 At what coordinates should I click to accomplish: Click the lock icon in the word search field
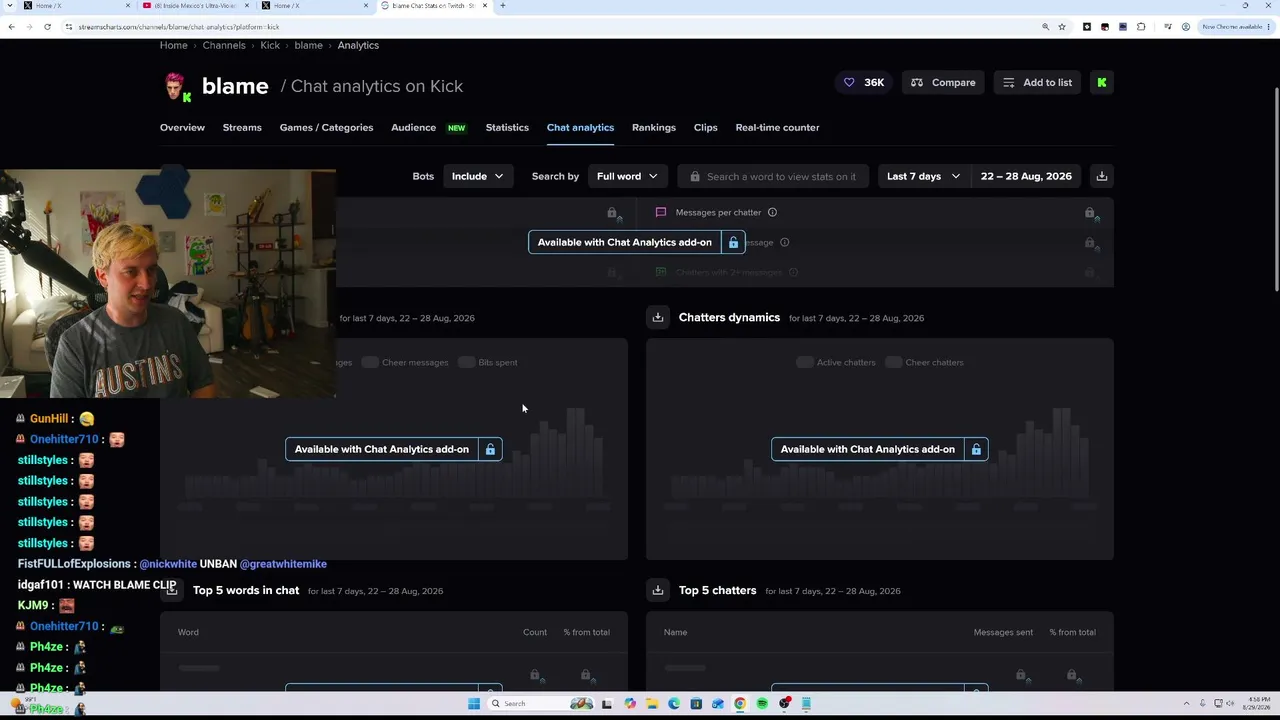694,177
